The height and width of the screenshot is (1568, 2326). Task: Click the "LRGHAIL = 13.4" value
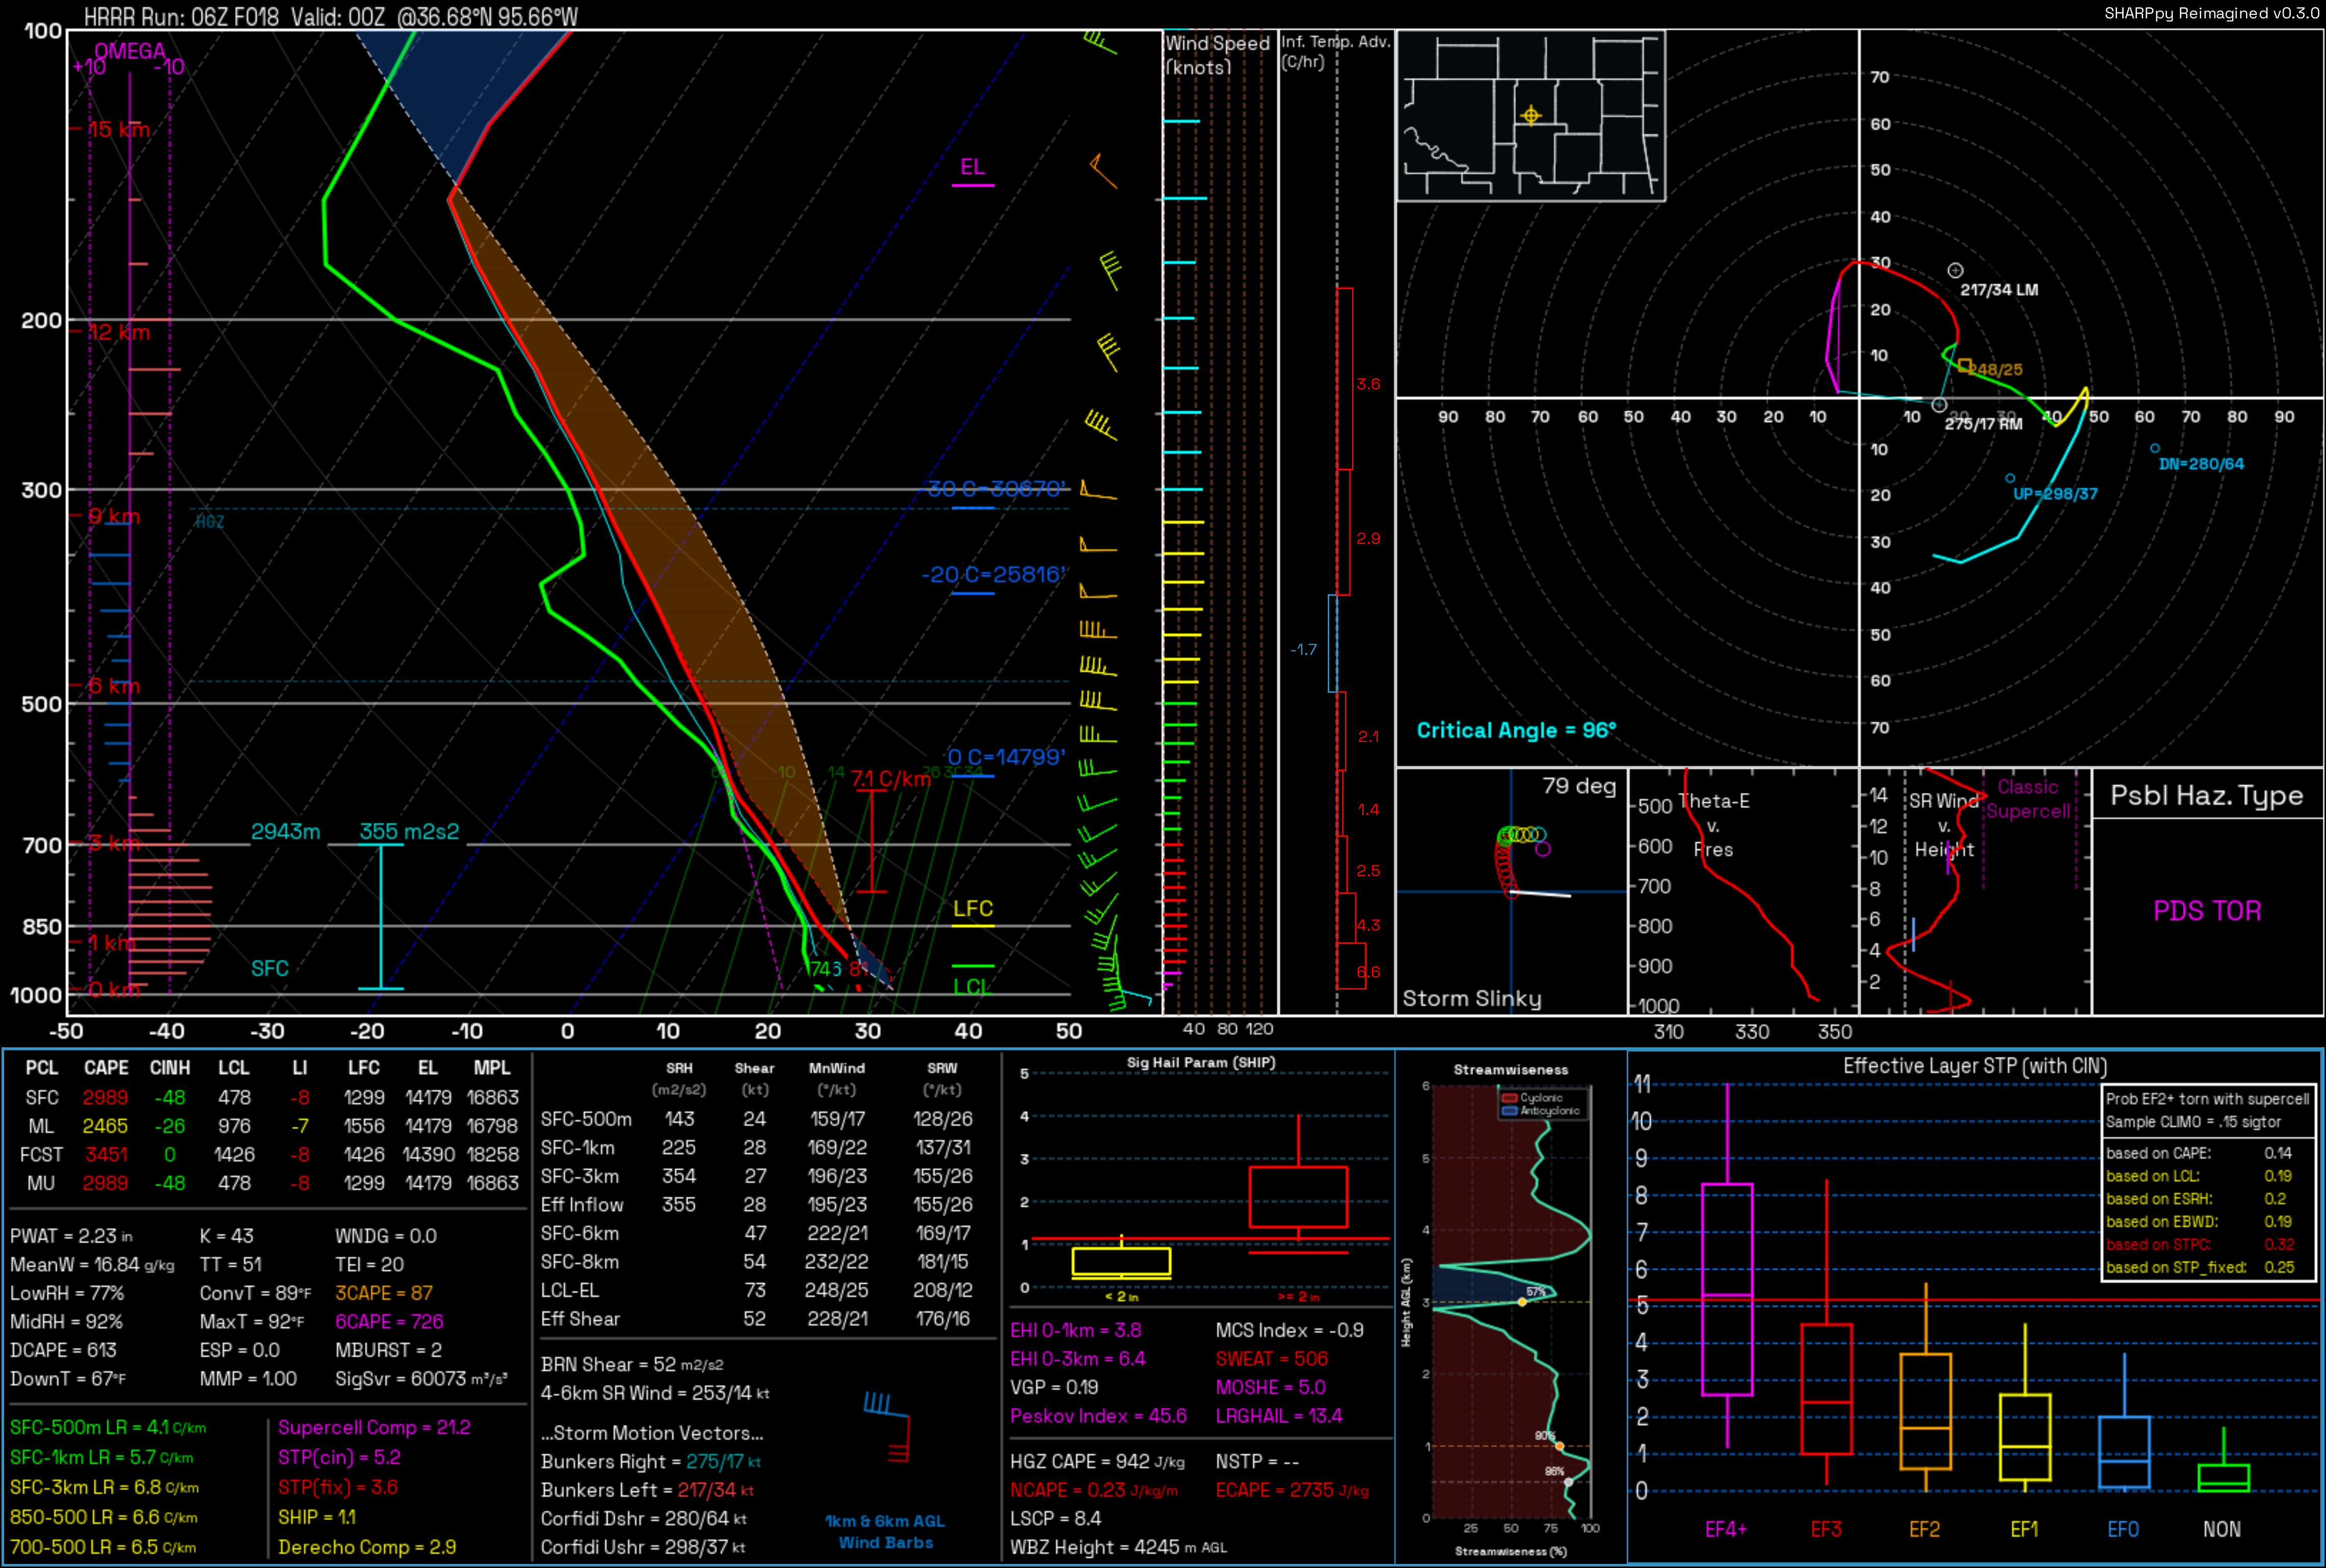click(x=1279, y=1416)
